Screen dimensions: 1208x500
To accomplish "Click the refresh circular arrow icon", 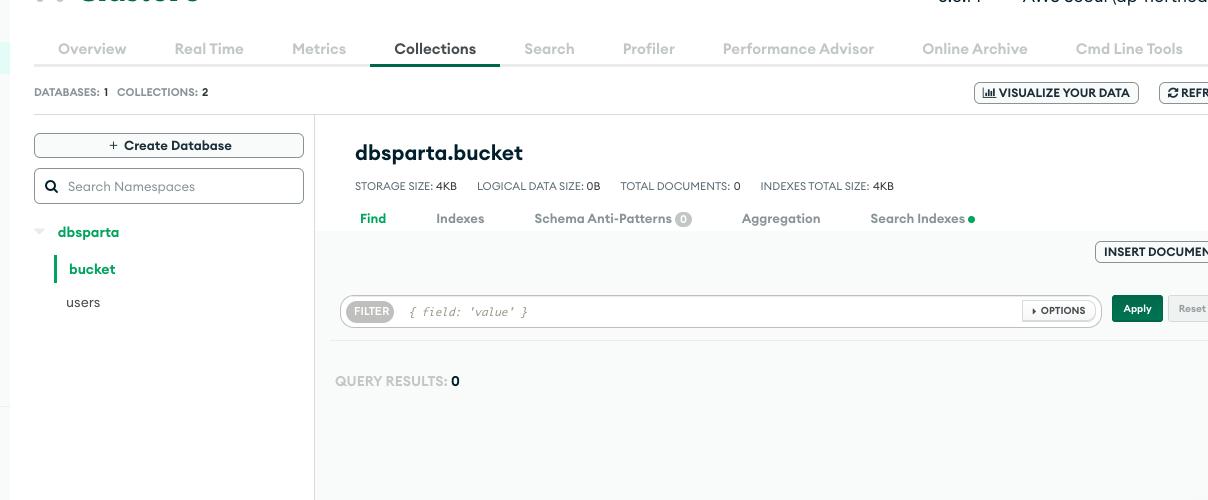I will pyautogui.click(x=1173, y=93).
